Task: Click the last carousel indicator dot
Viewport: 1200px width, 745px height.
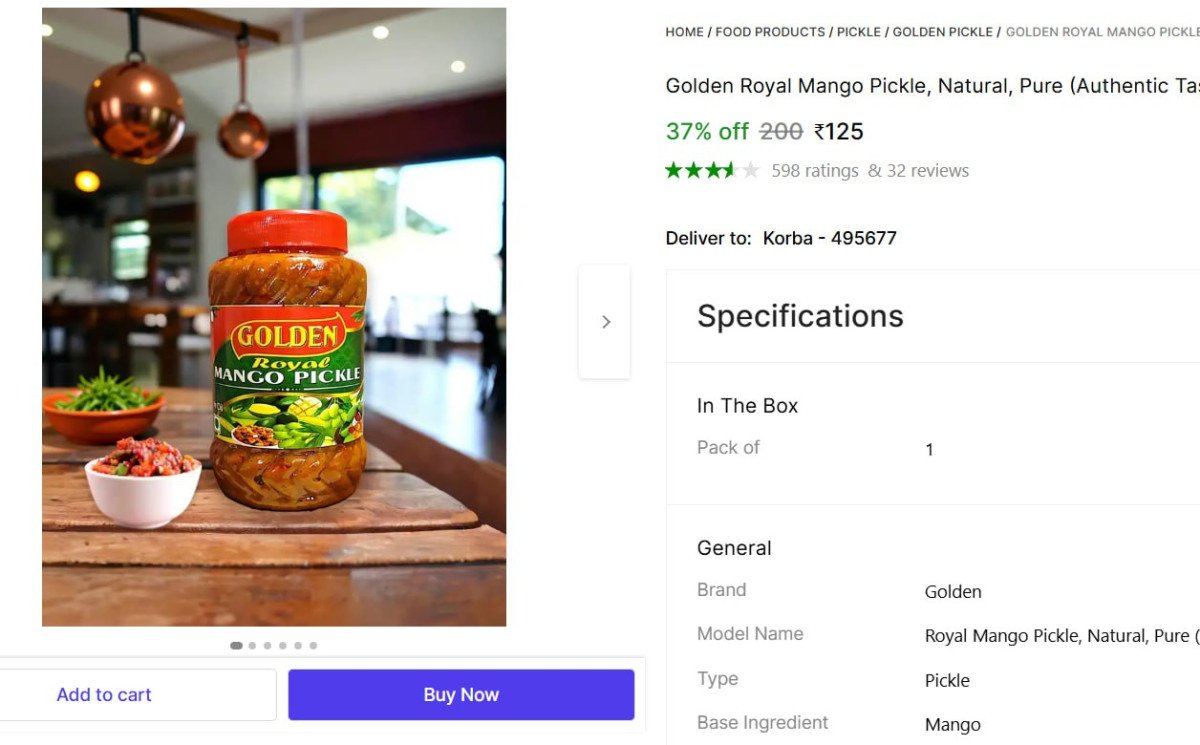Action: tap(313, 645)
